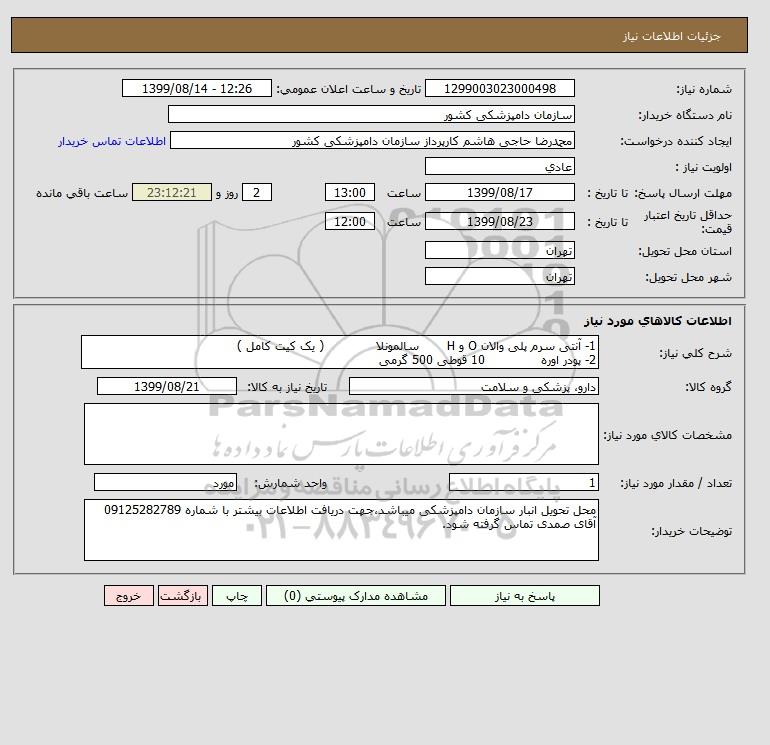
Task: Click label 'تاریخ نیاز به کالا:'
Action: (287, 387)
